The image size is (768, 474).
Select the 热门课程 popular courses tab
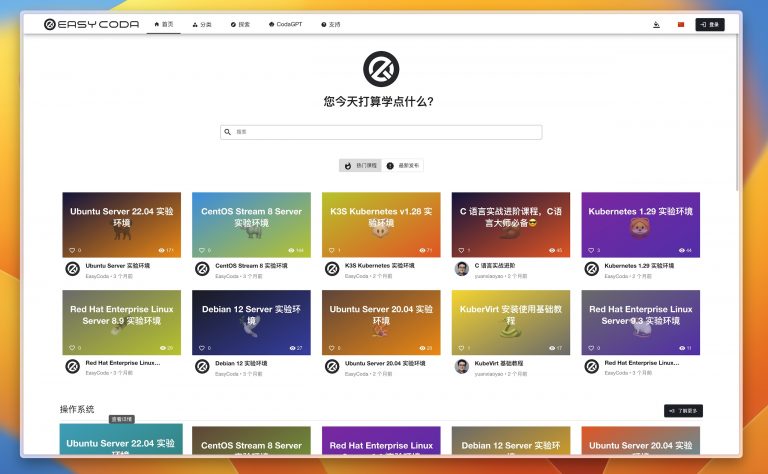click(x=360, y=166)
